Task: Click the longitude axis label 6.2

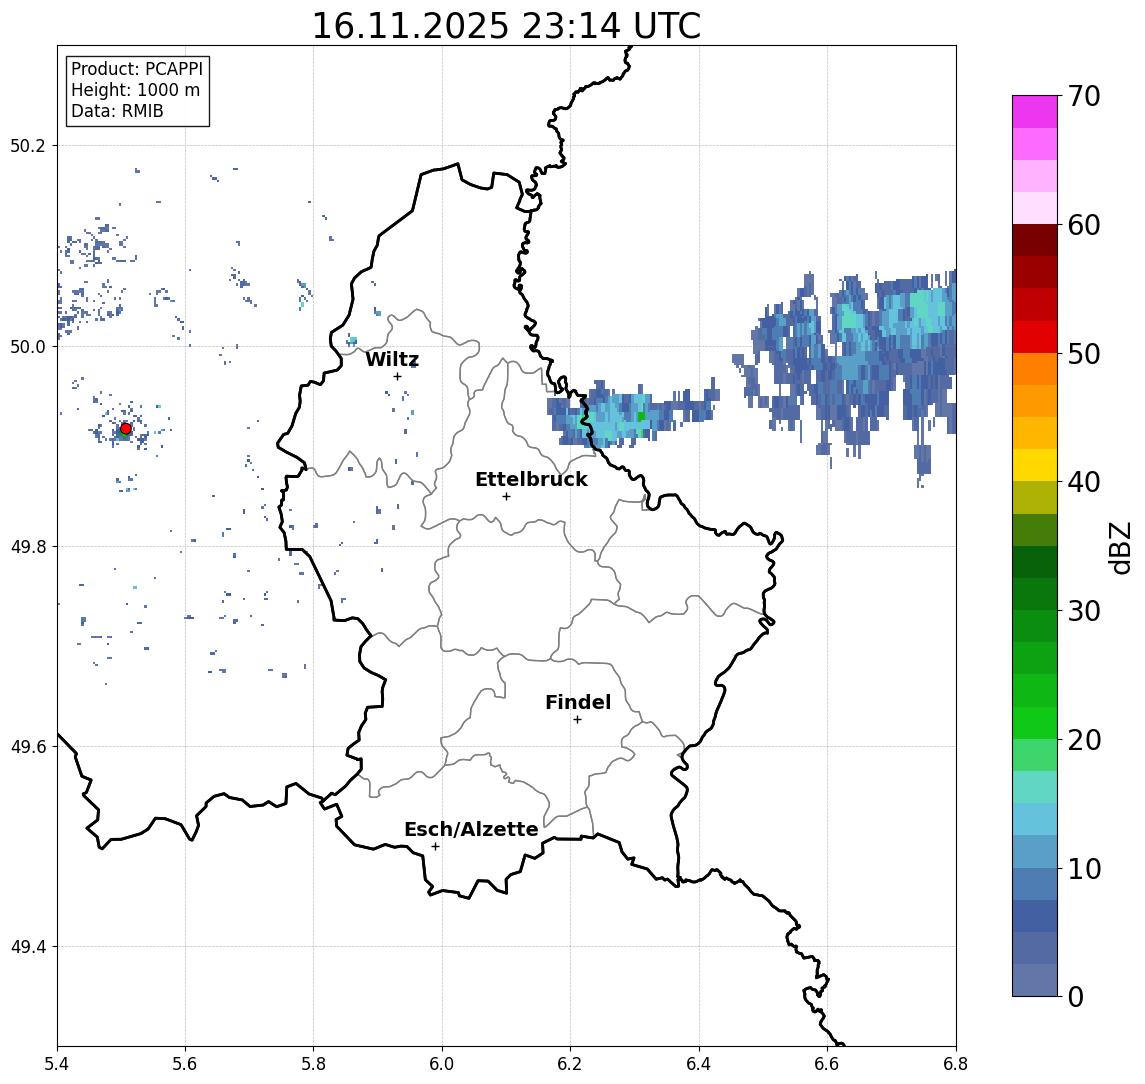Action: click(570, 1064)
